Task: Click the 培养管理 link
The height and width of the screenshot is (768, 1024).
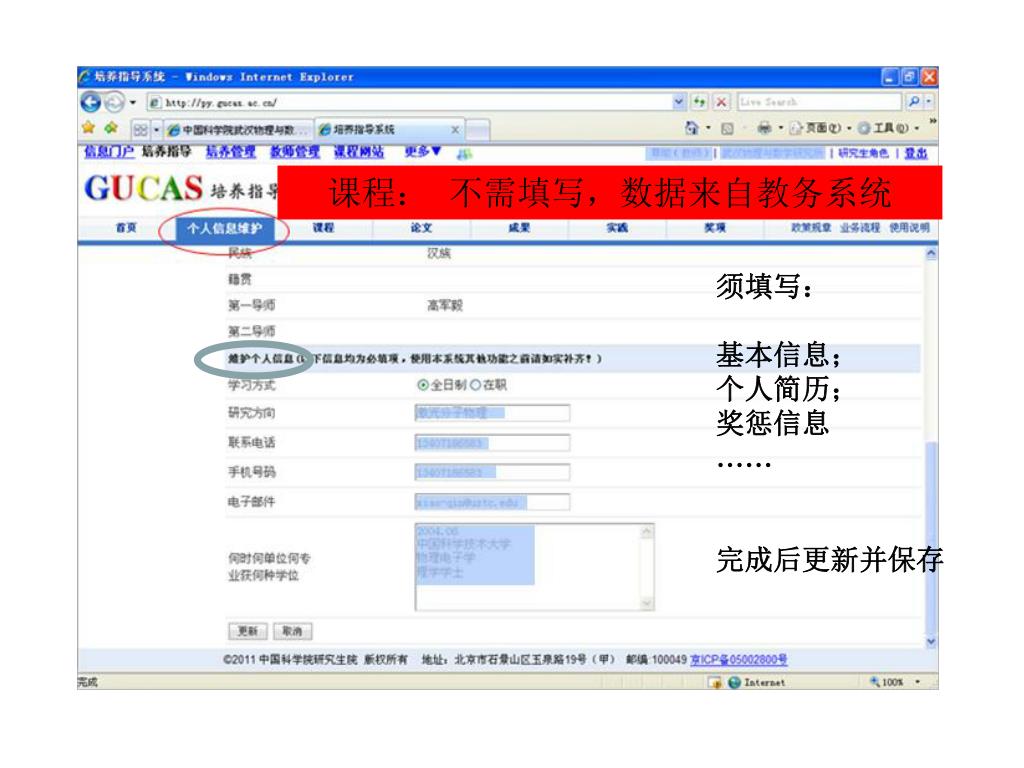Action: [x=231, y=152]
